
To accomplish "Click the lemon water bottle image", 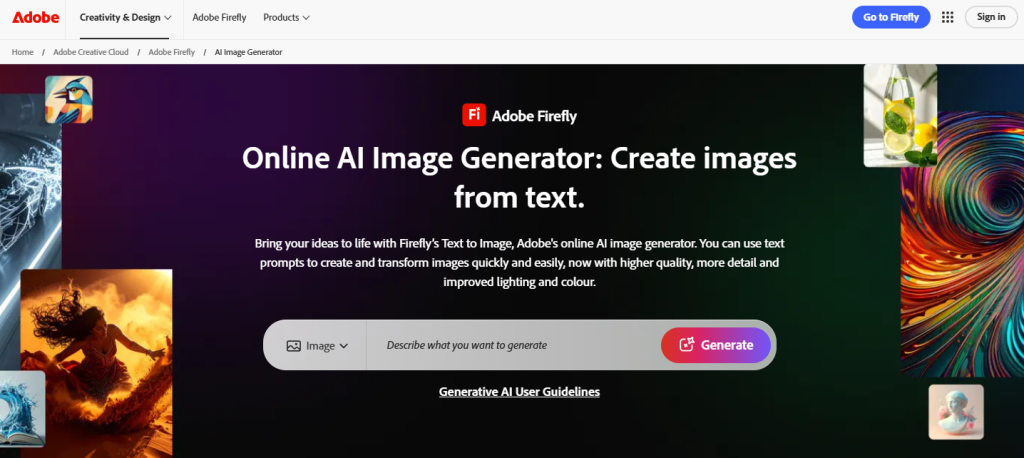I will (x=900, y=116).
